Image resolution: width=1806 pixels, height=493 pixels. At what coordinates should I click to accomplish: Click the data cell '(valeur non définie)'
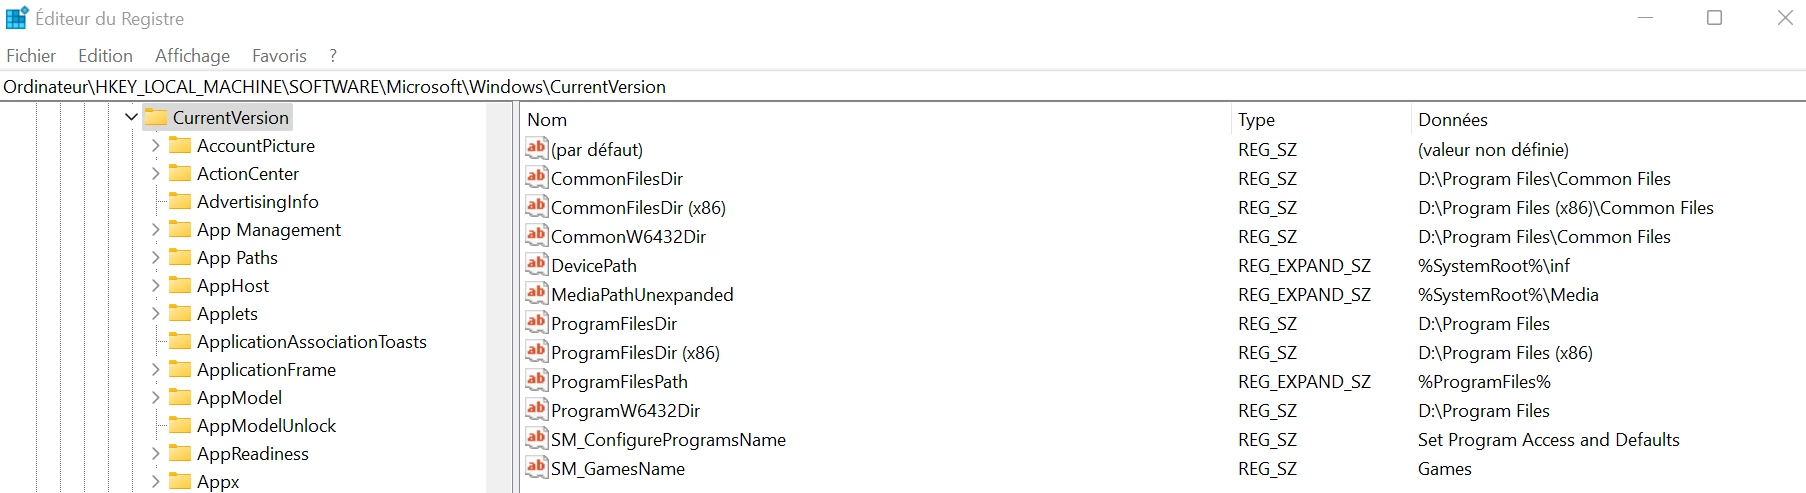pos(1493,149)
